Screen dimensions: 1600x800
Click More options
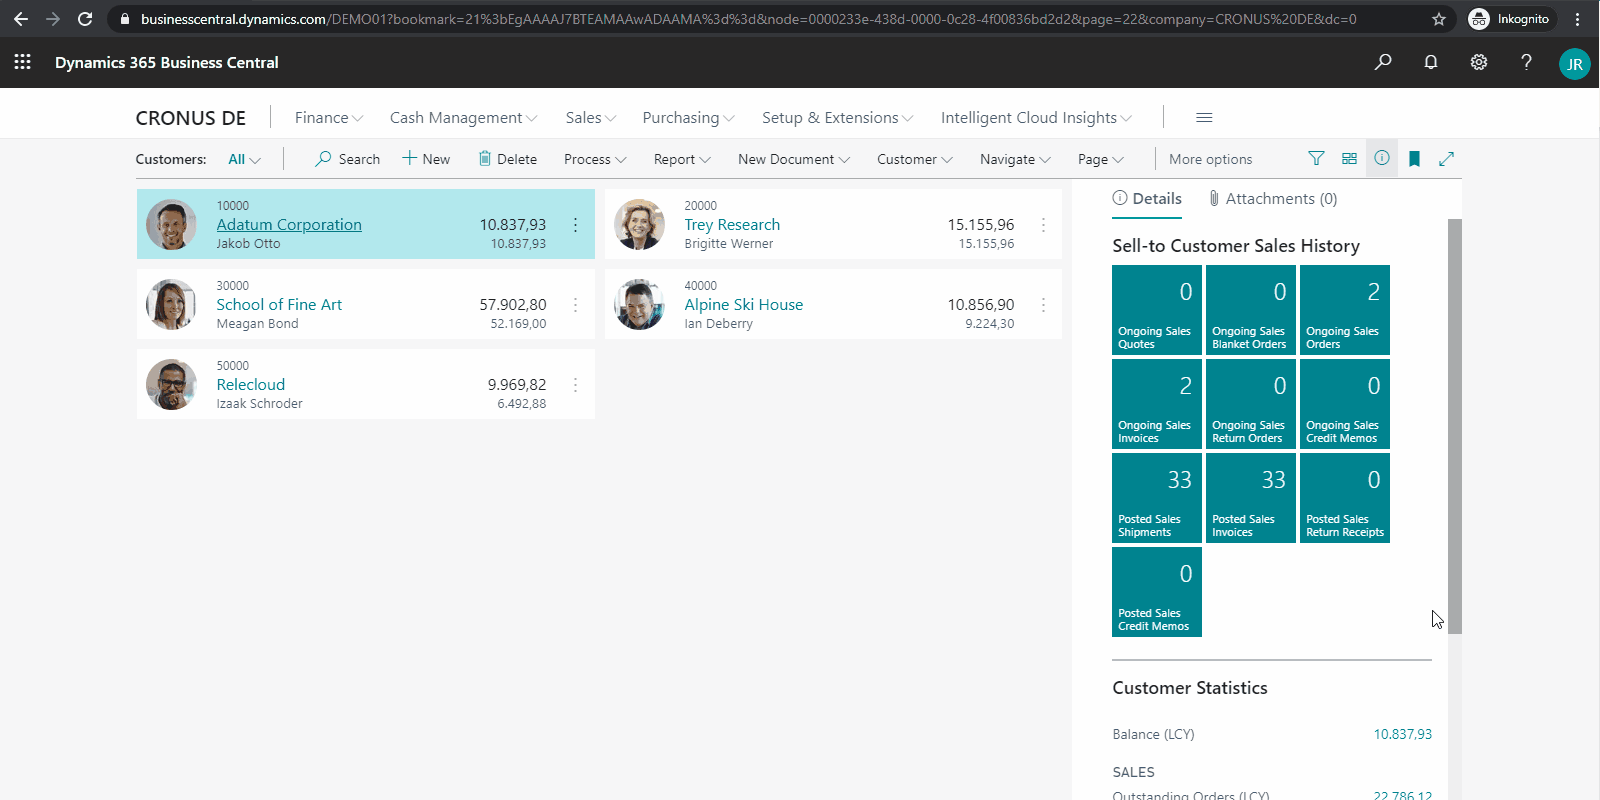pos(1210,159)
